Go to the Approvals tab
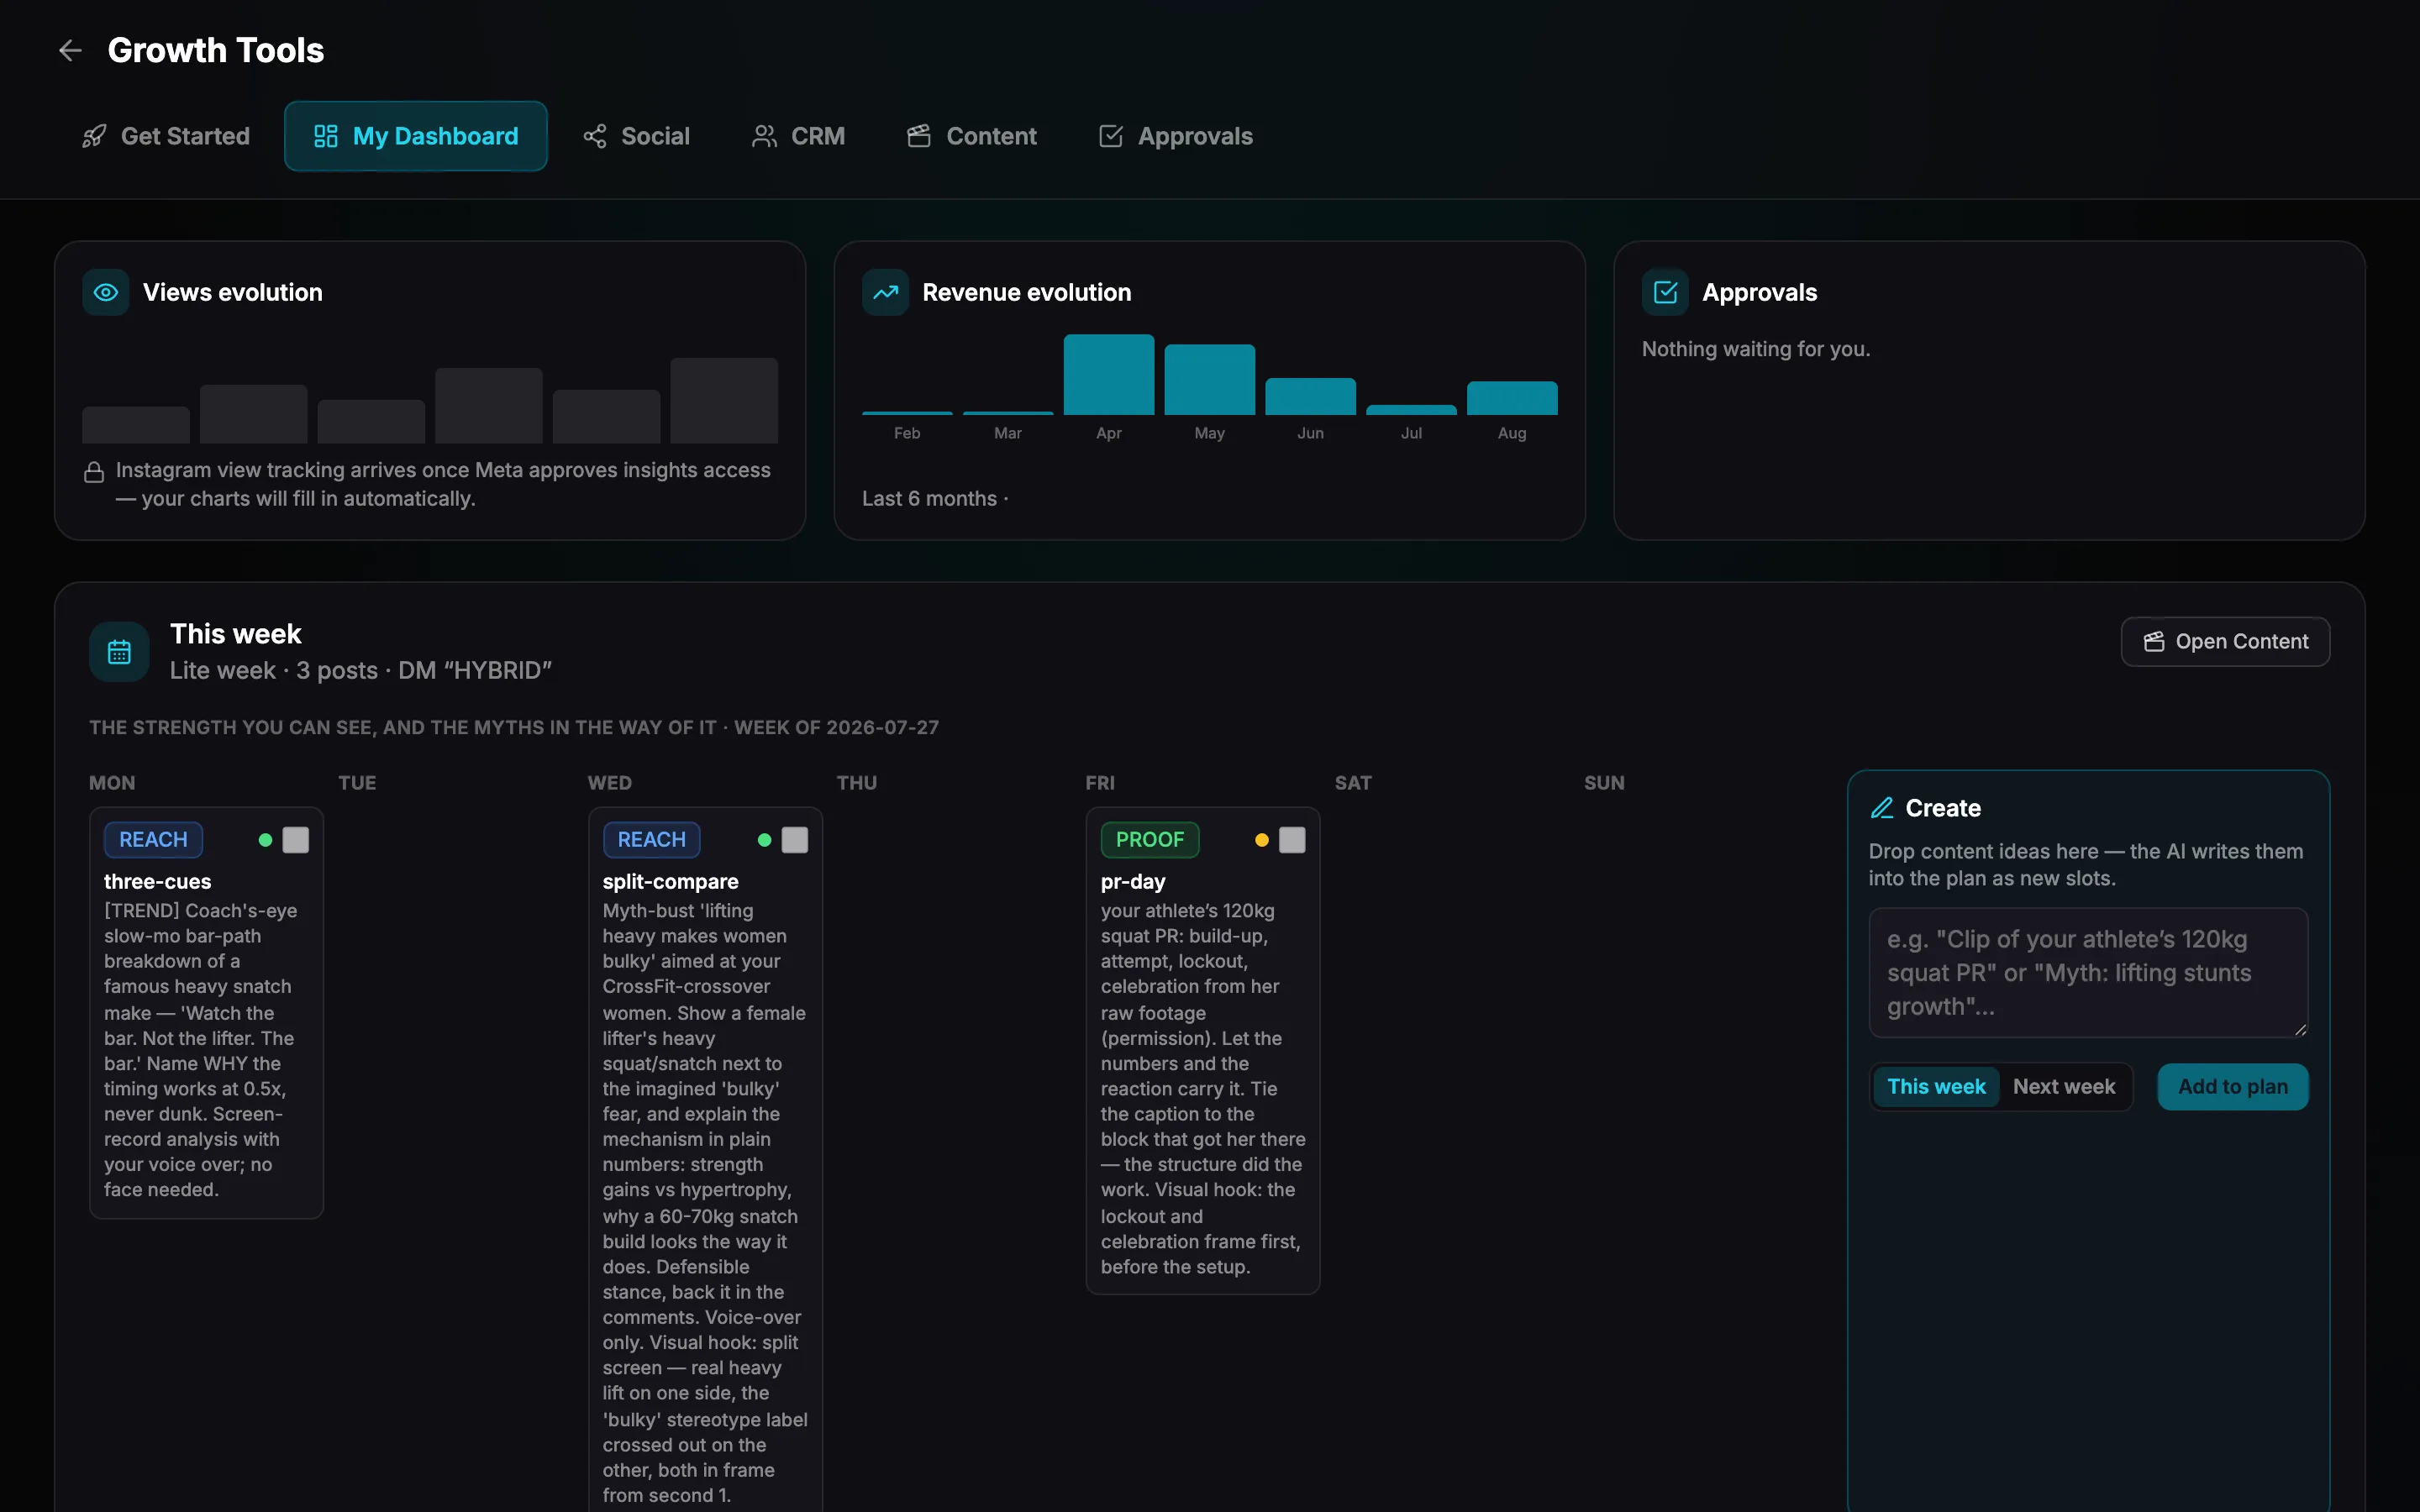The height and width of the screenshot is (1512, 2420). click(1176, 136)
